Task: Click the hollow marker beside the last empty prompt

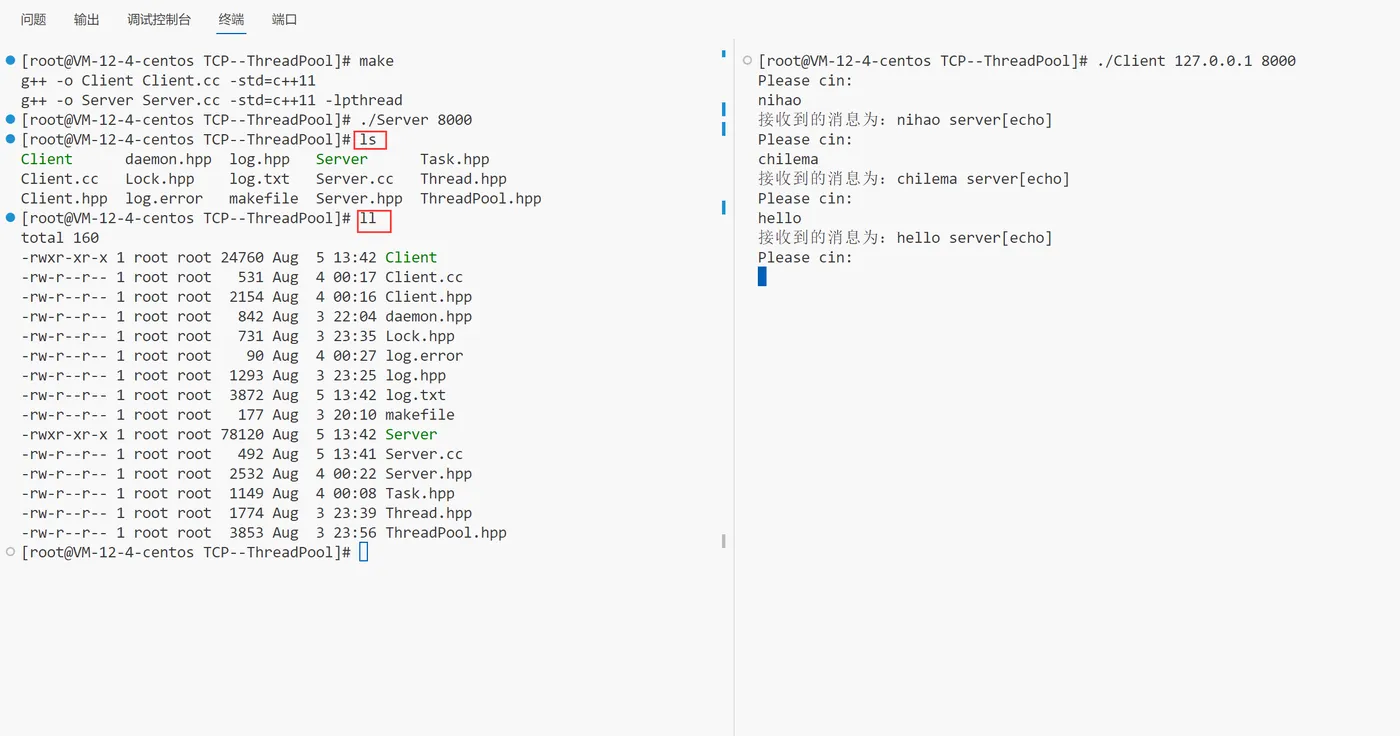Action: pos(10,552)
